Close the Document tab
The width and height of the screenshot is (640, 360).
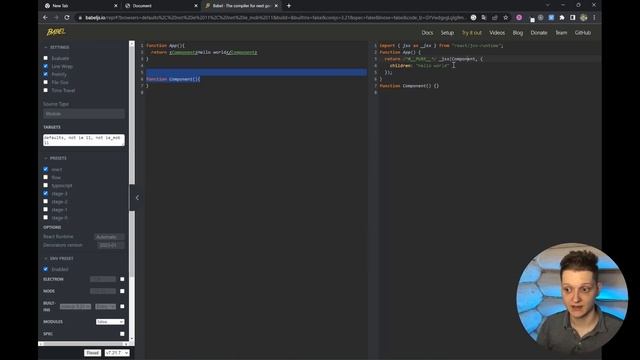196,6
